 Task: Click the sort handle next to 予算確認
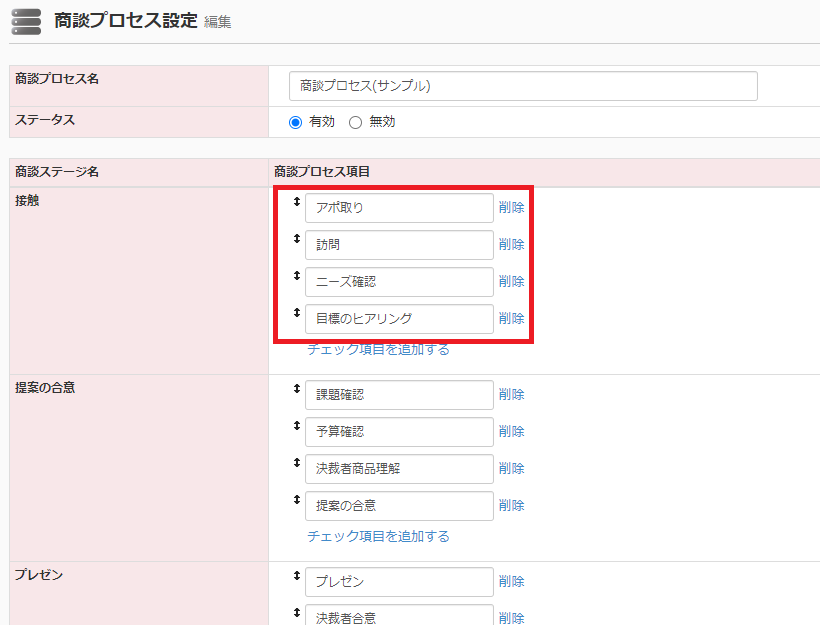pyautogui.click(x=296, y=426)
